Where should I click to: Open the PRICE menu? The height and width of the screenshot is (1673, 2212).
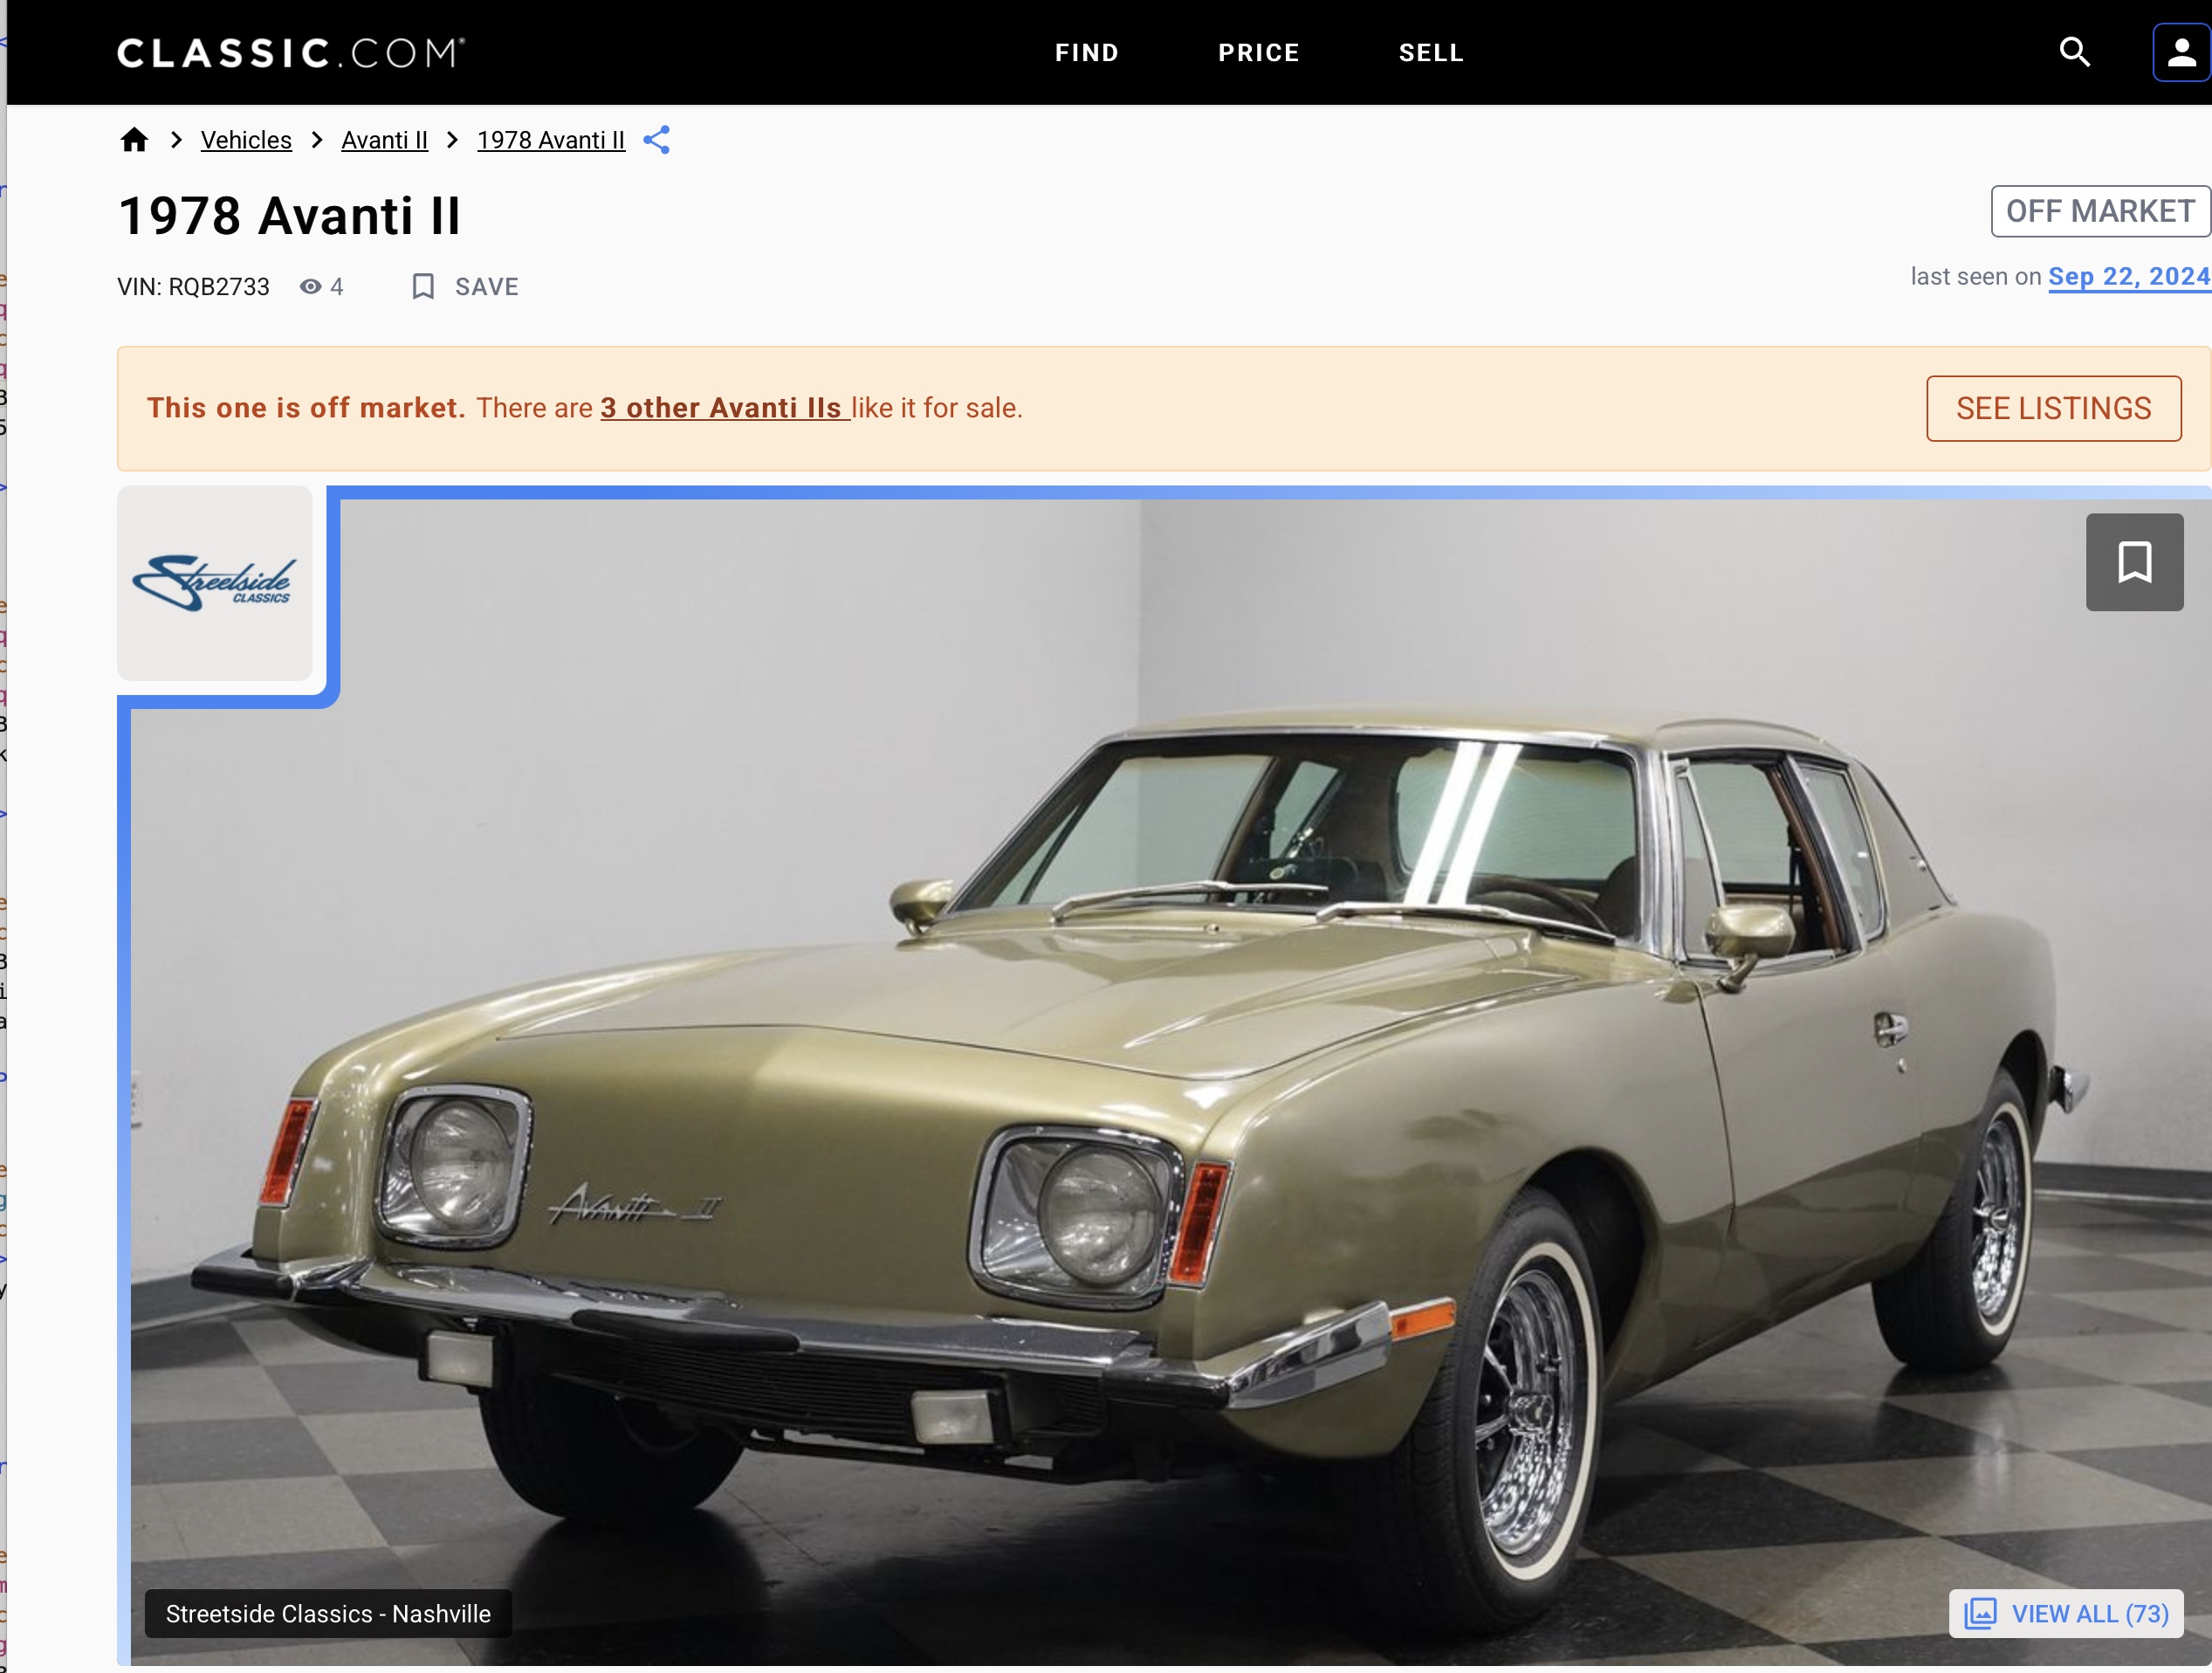pos(1258,52)
